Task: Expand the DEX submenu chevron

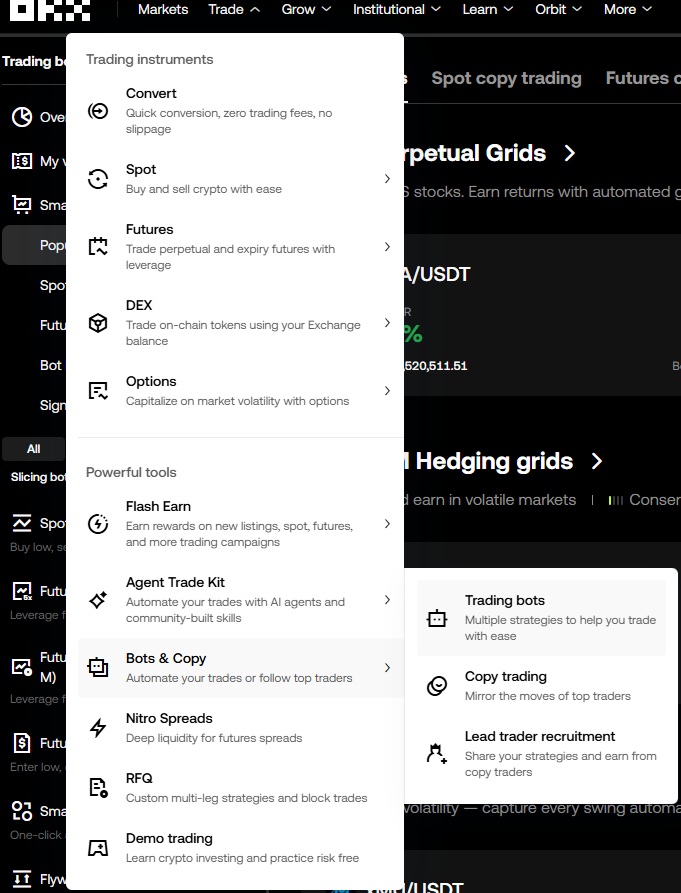Action: pyautogui.click(x=387, y=323)
